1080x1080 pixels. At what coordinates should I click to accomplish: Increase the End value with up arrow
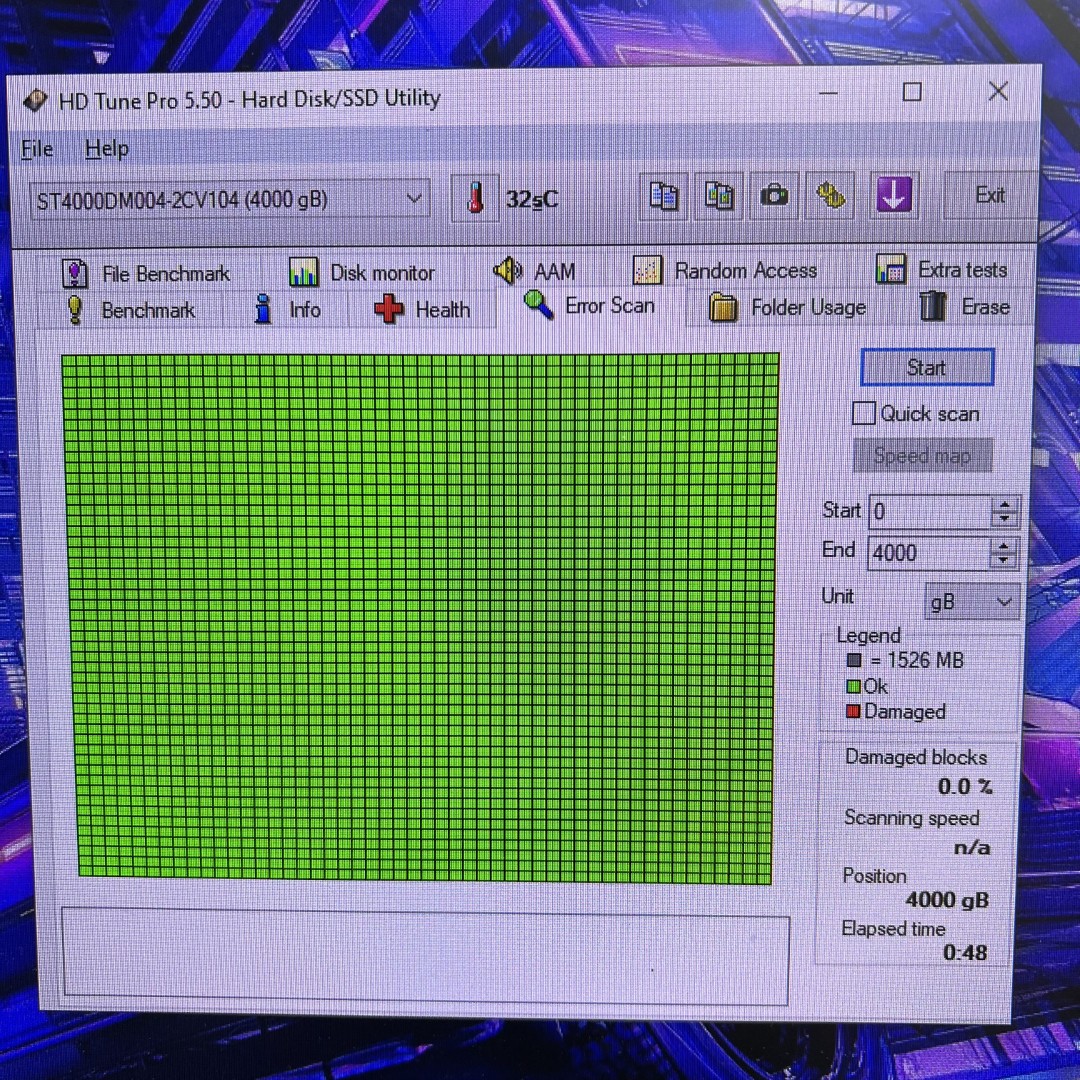click(1004, 545)
